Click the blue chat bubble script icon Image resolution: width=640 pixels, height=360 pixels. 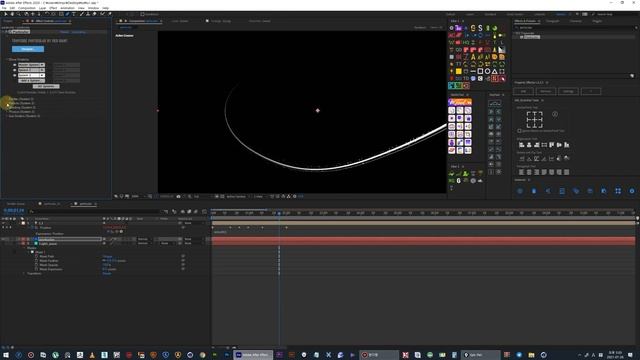473,78
